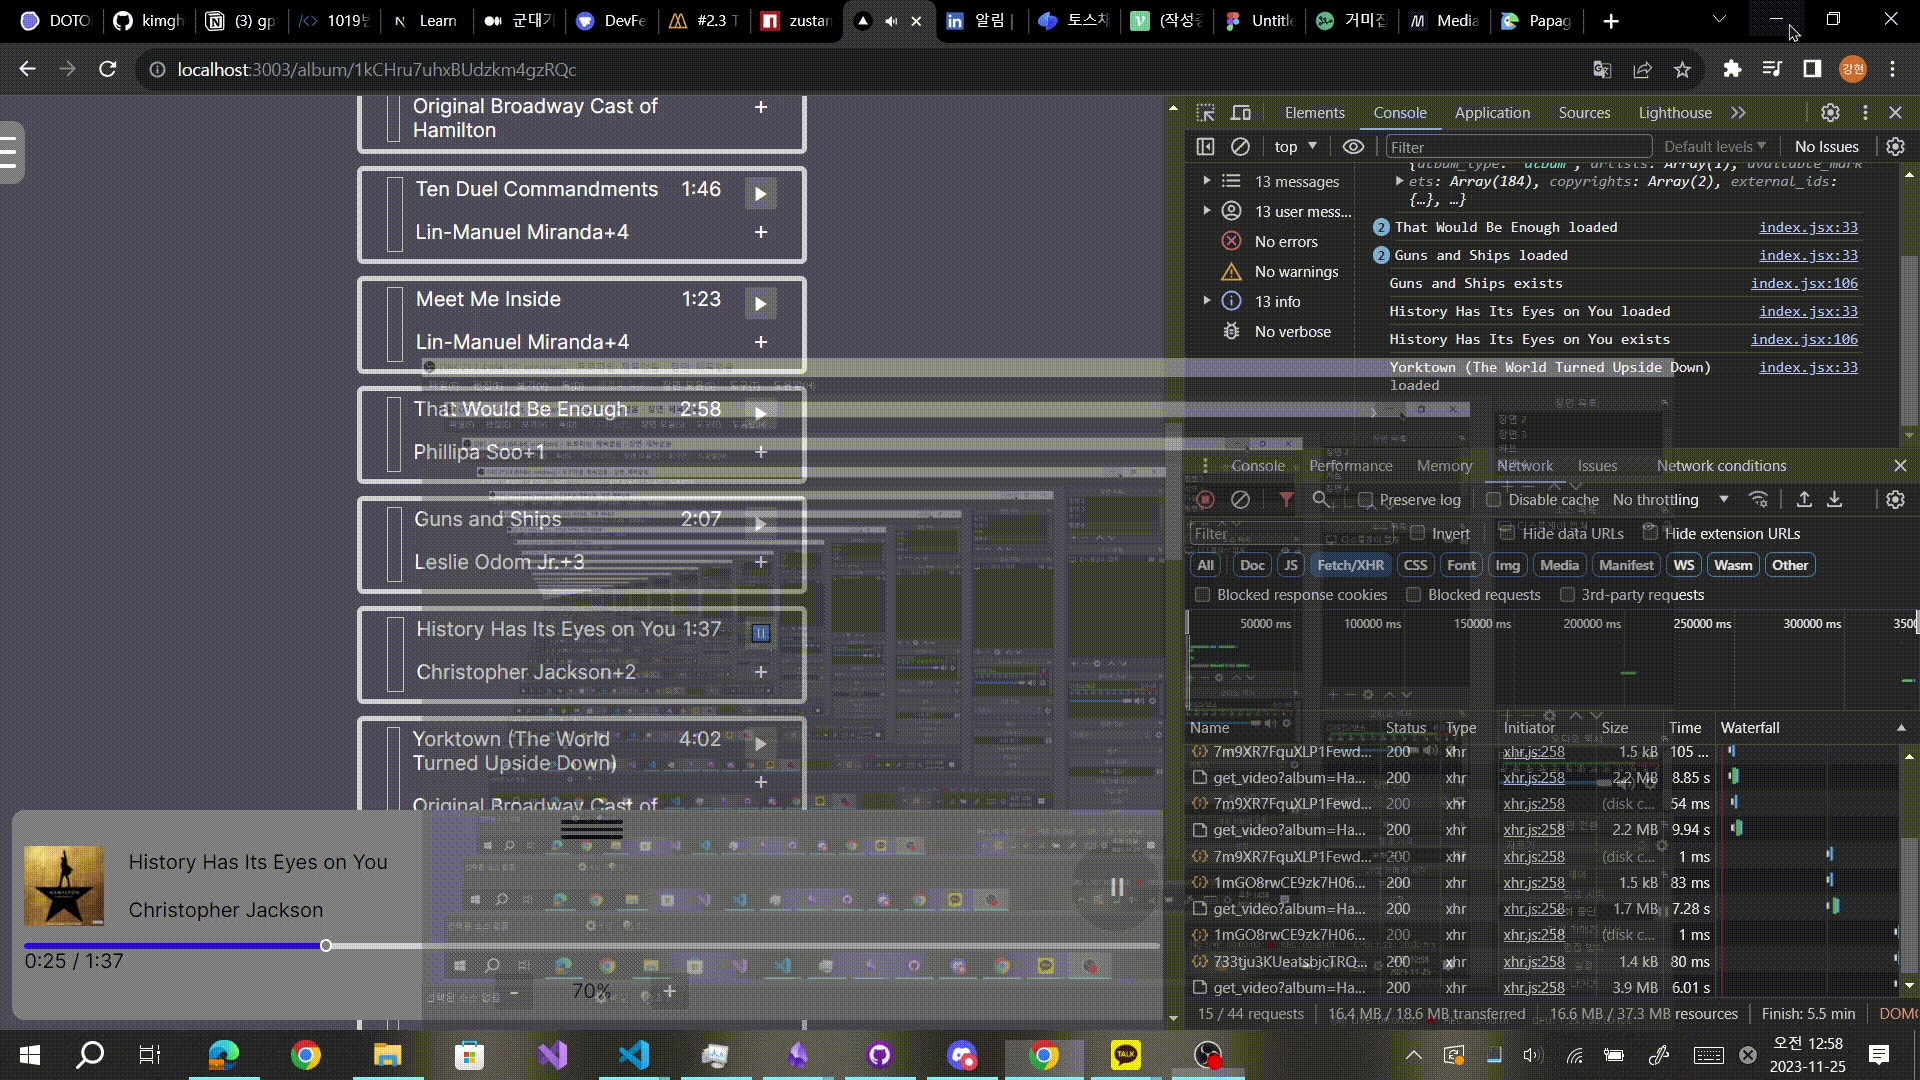Switch to the Elements tab
Screen dimensions: 1920x1080
tap(1314, 113)
